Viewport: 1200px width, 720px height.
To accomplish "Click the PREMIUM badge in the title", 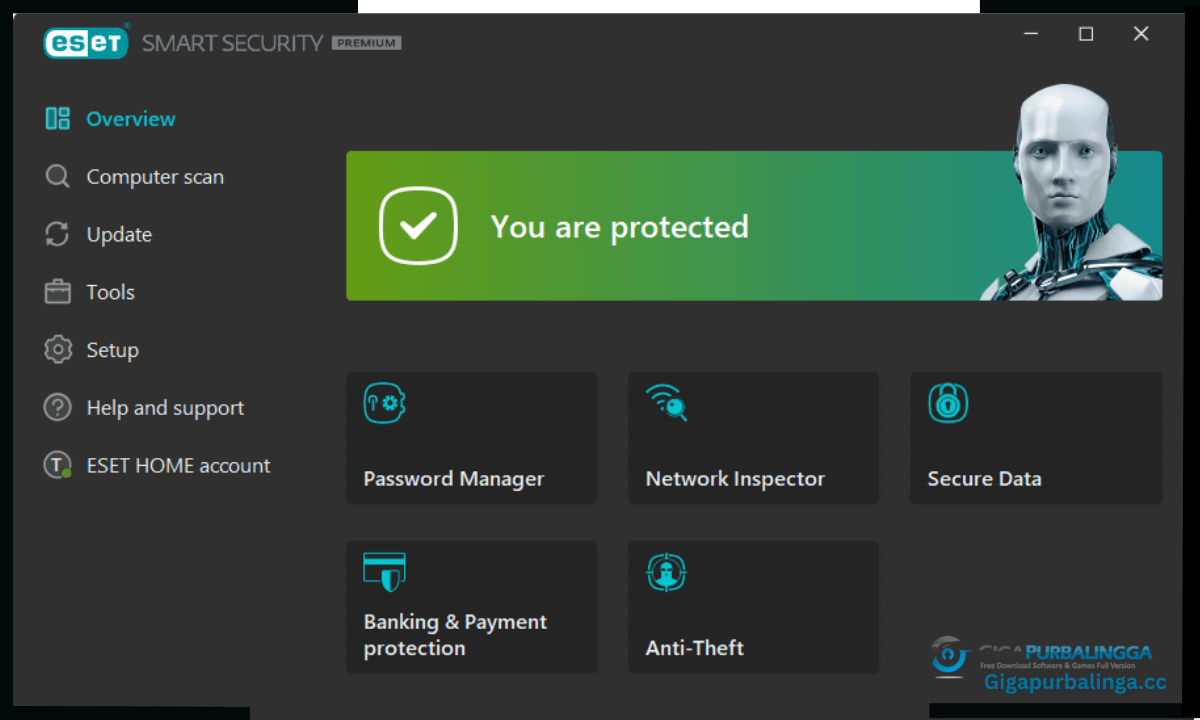I will pyautogui.click(x=366, y=43).
